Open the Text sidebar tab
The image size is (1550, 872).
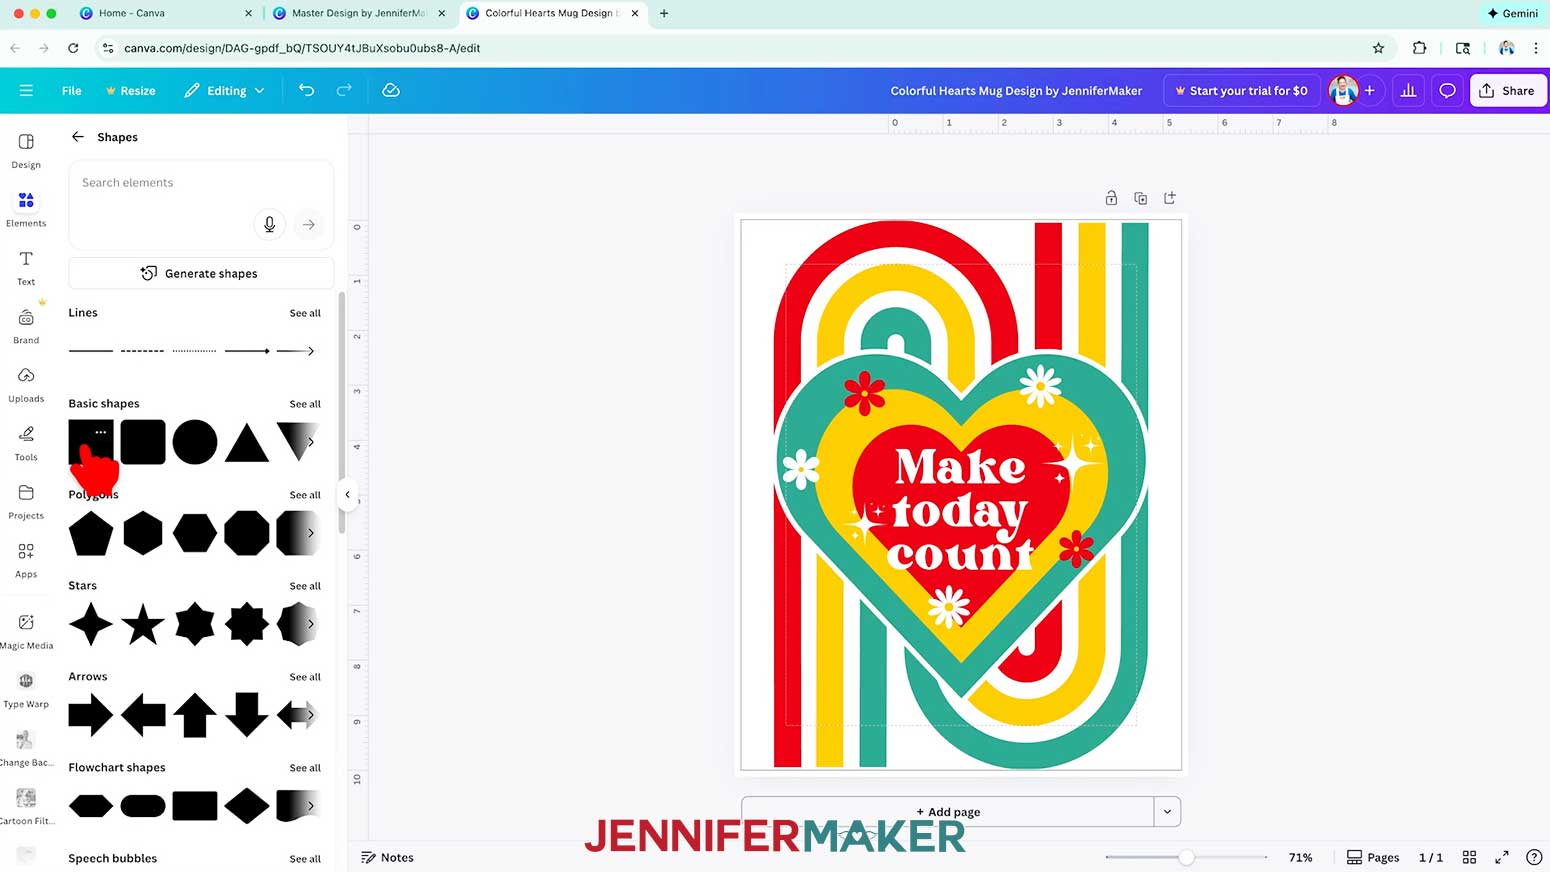[x=26, y=267]
